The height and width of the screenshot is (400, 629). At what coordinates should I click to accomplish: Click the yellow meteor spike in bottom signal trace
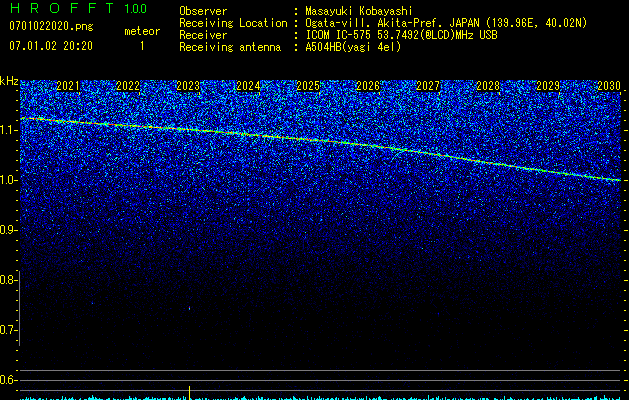point(189,392)
